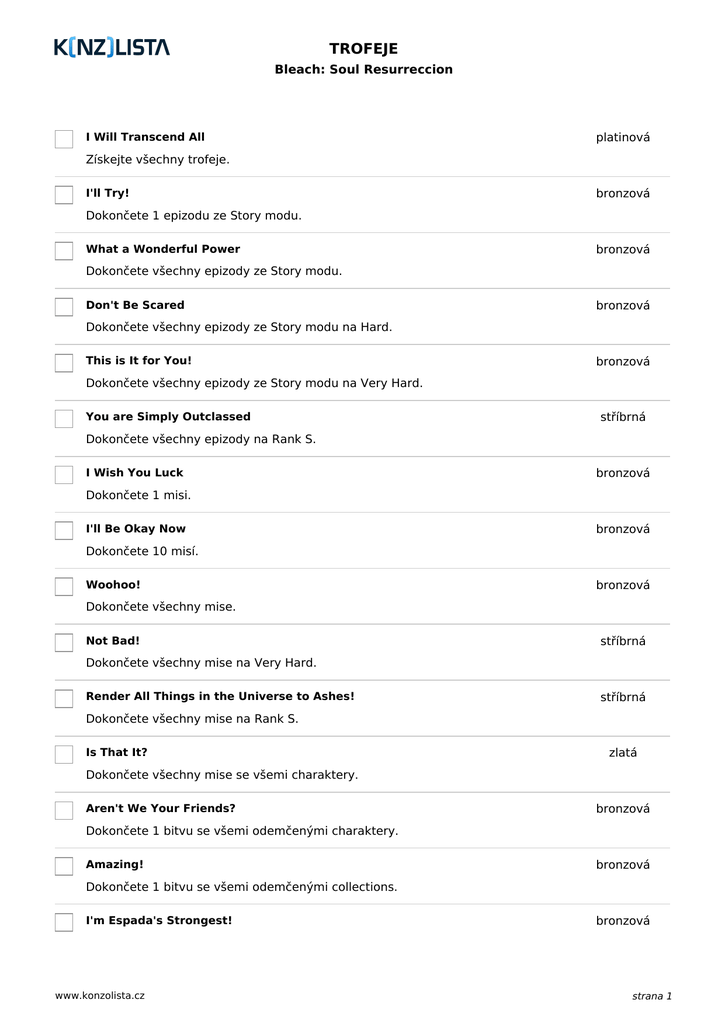Image resolution: width=725 pixels, height=1024 pixels.
Task: Click the Konzolista logo
Action: (x=112, y=47)
